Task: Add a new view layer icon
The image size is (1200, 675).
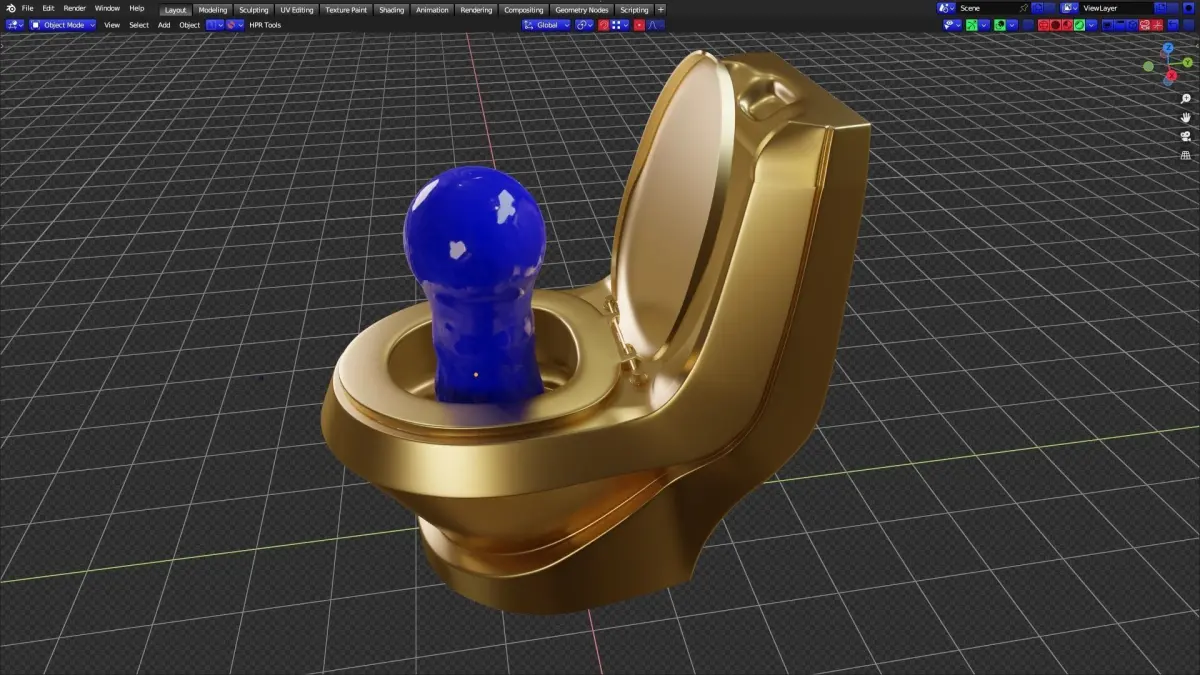Action: 1160,8
